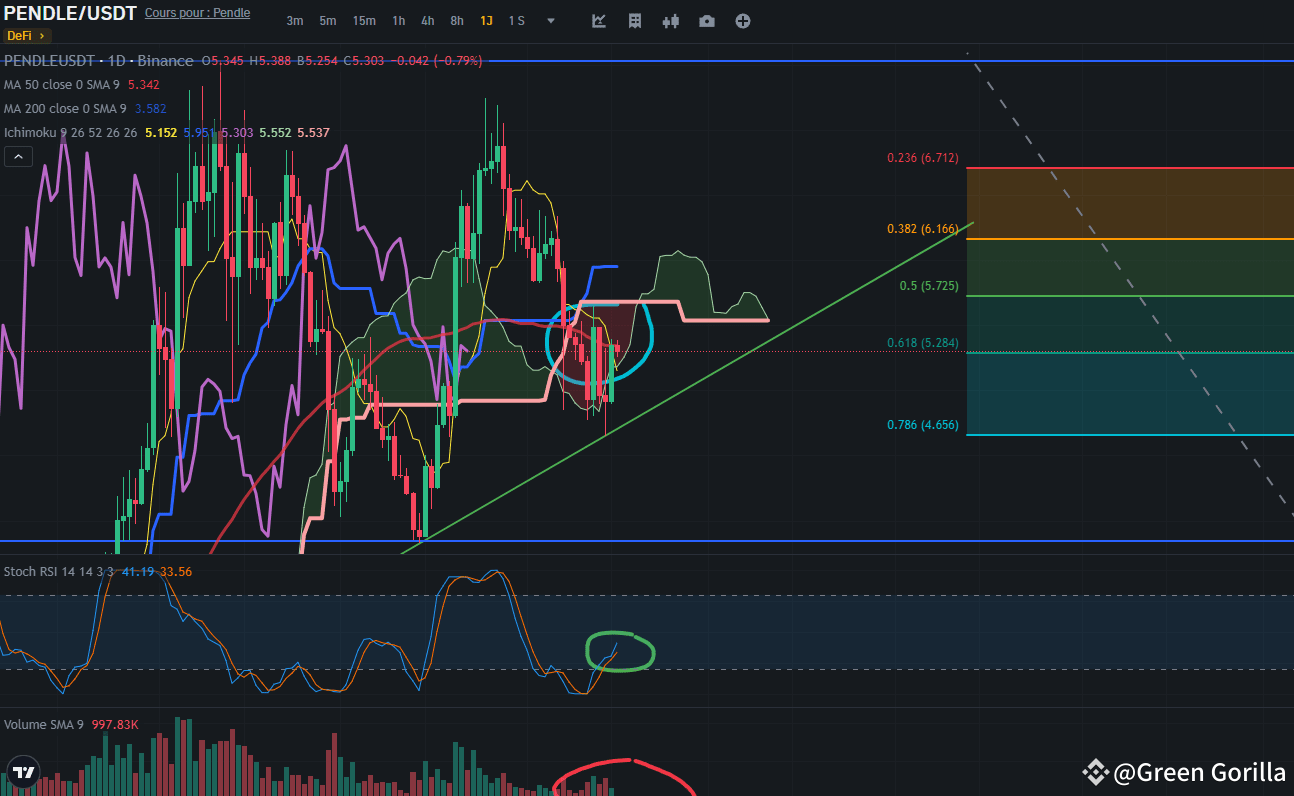Click the TradingView logo badge
Image resolution: width=1294 pixels, height=796 pixels.
click(24, 773)
